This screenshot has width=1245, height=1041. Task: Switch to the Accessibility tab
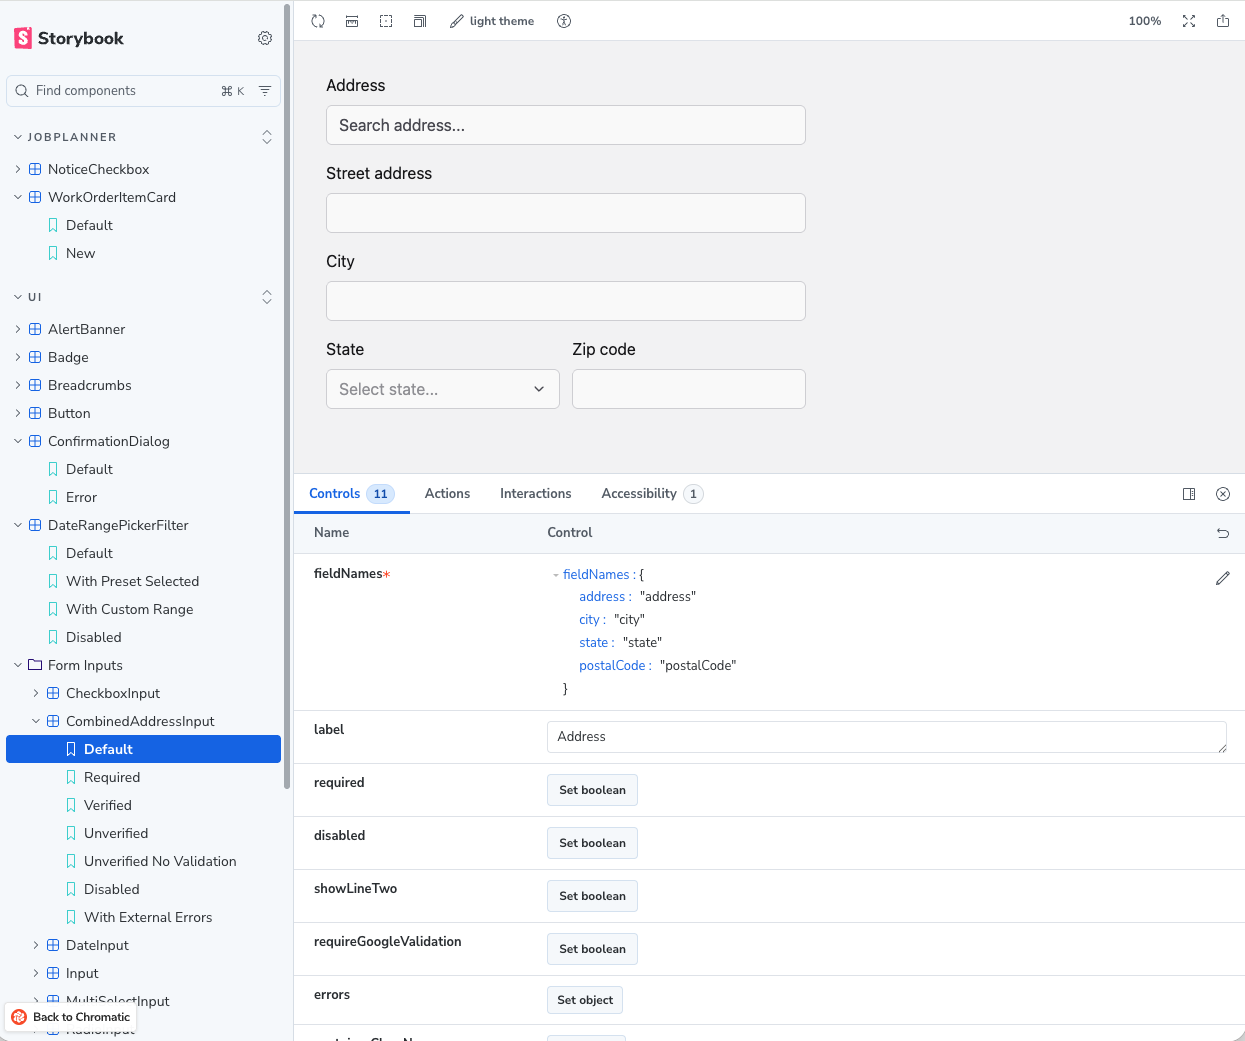[x=652, y=494]
